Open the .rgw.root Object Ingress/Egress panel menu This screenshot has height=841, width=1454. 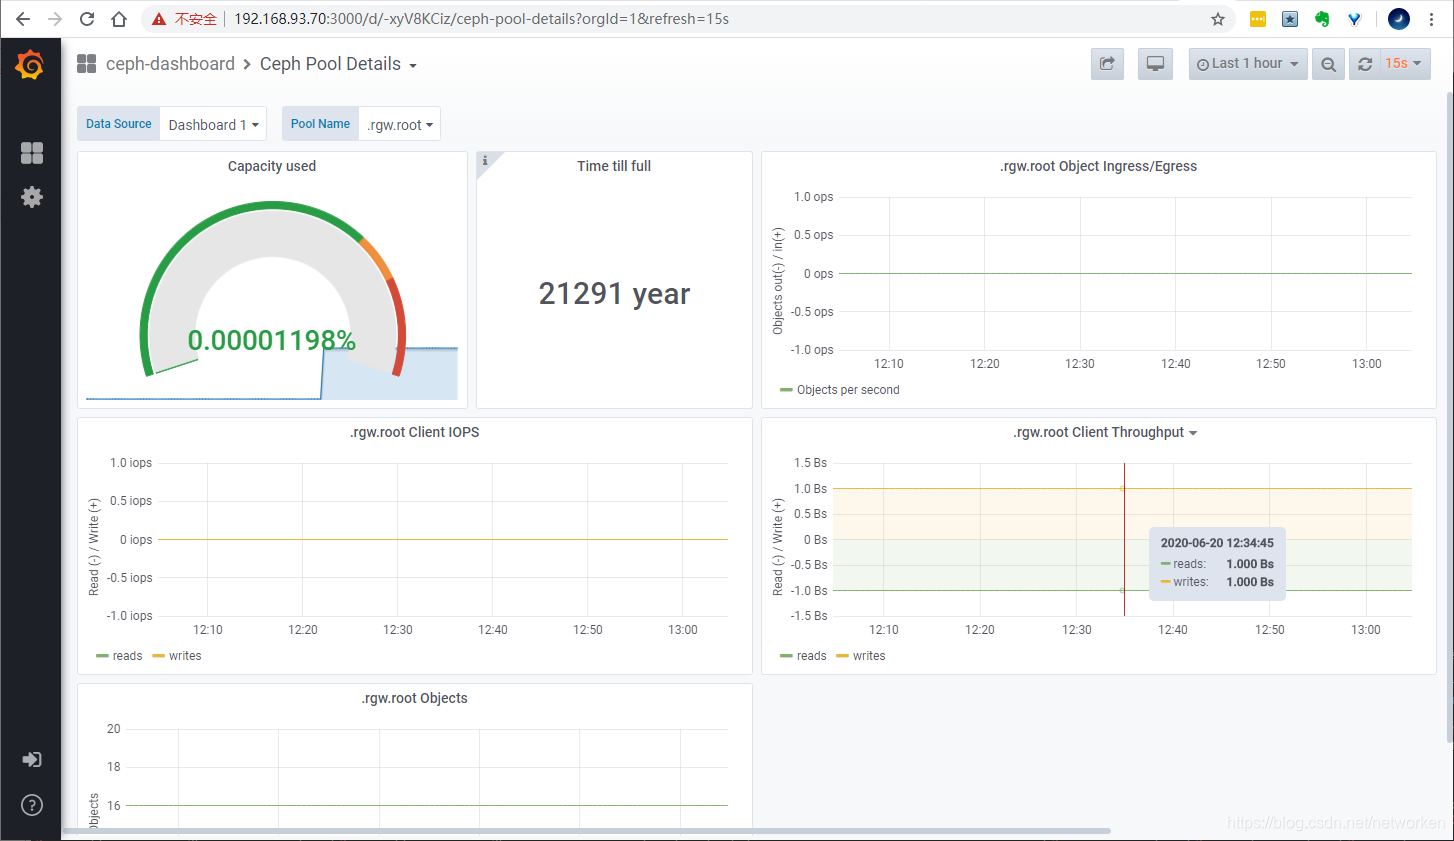coord(1098,166)
